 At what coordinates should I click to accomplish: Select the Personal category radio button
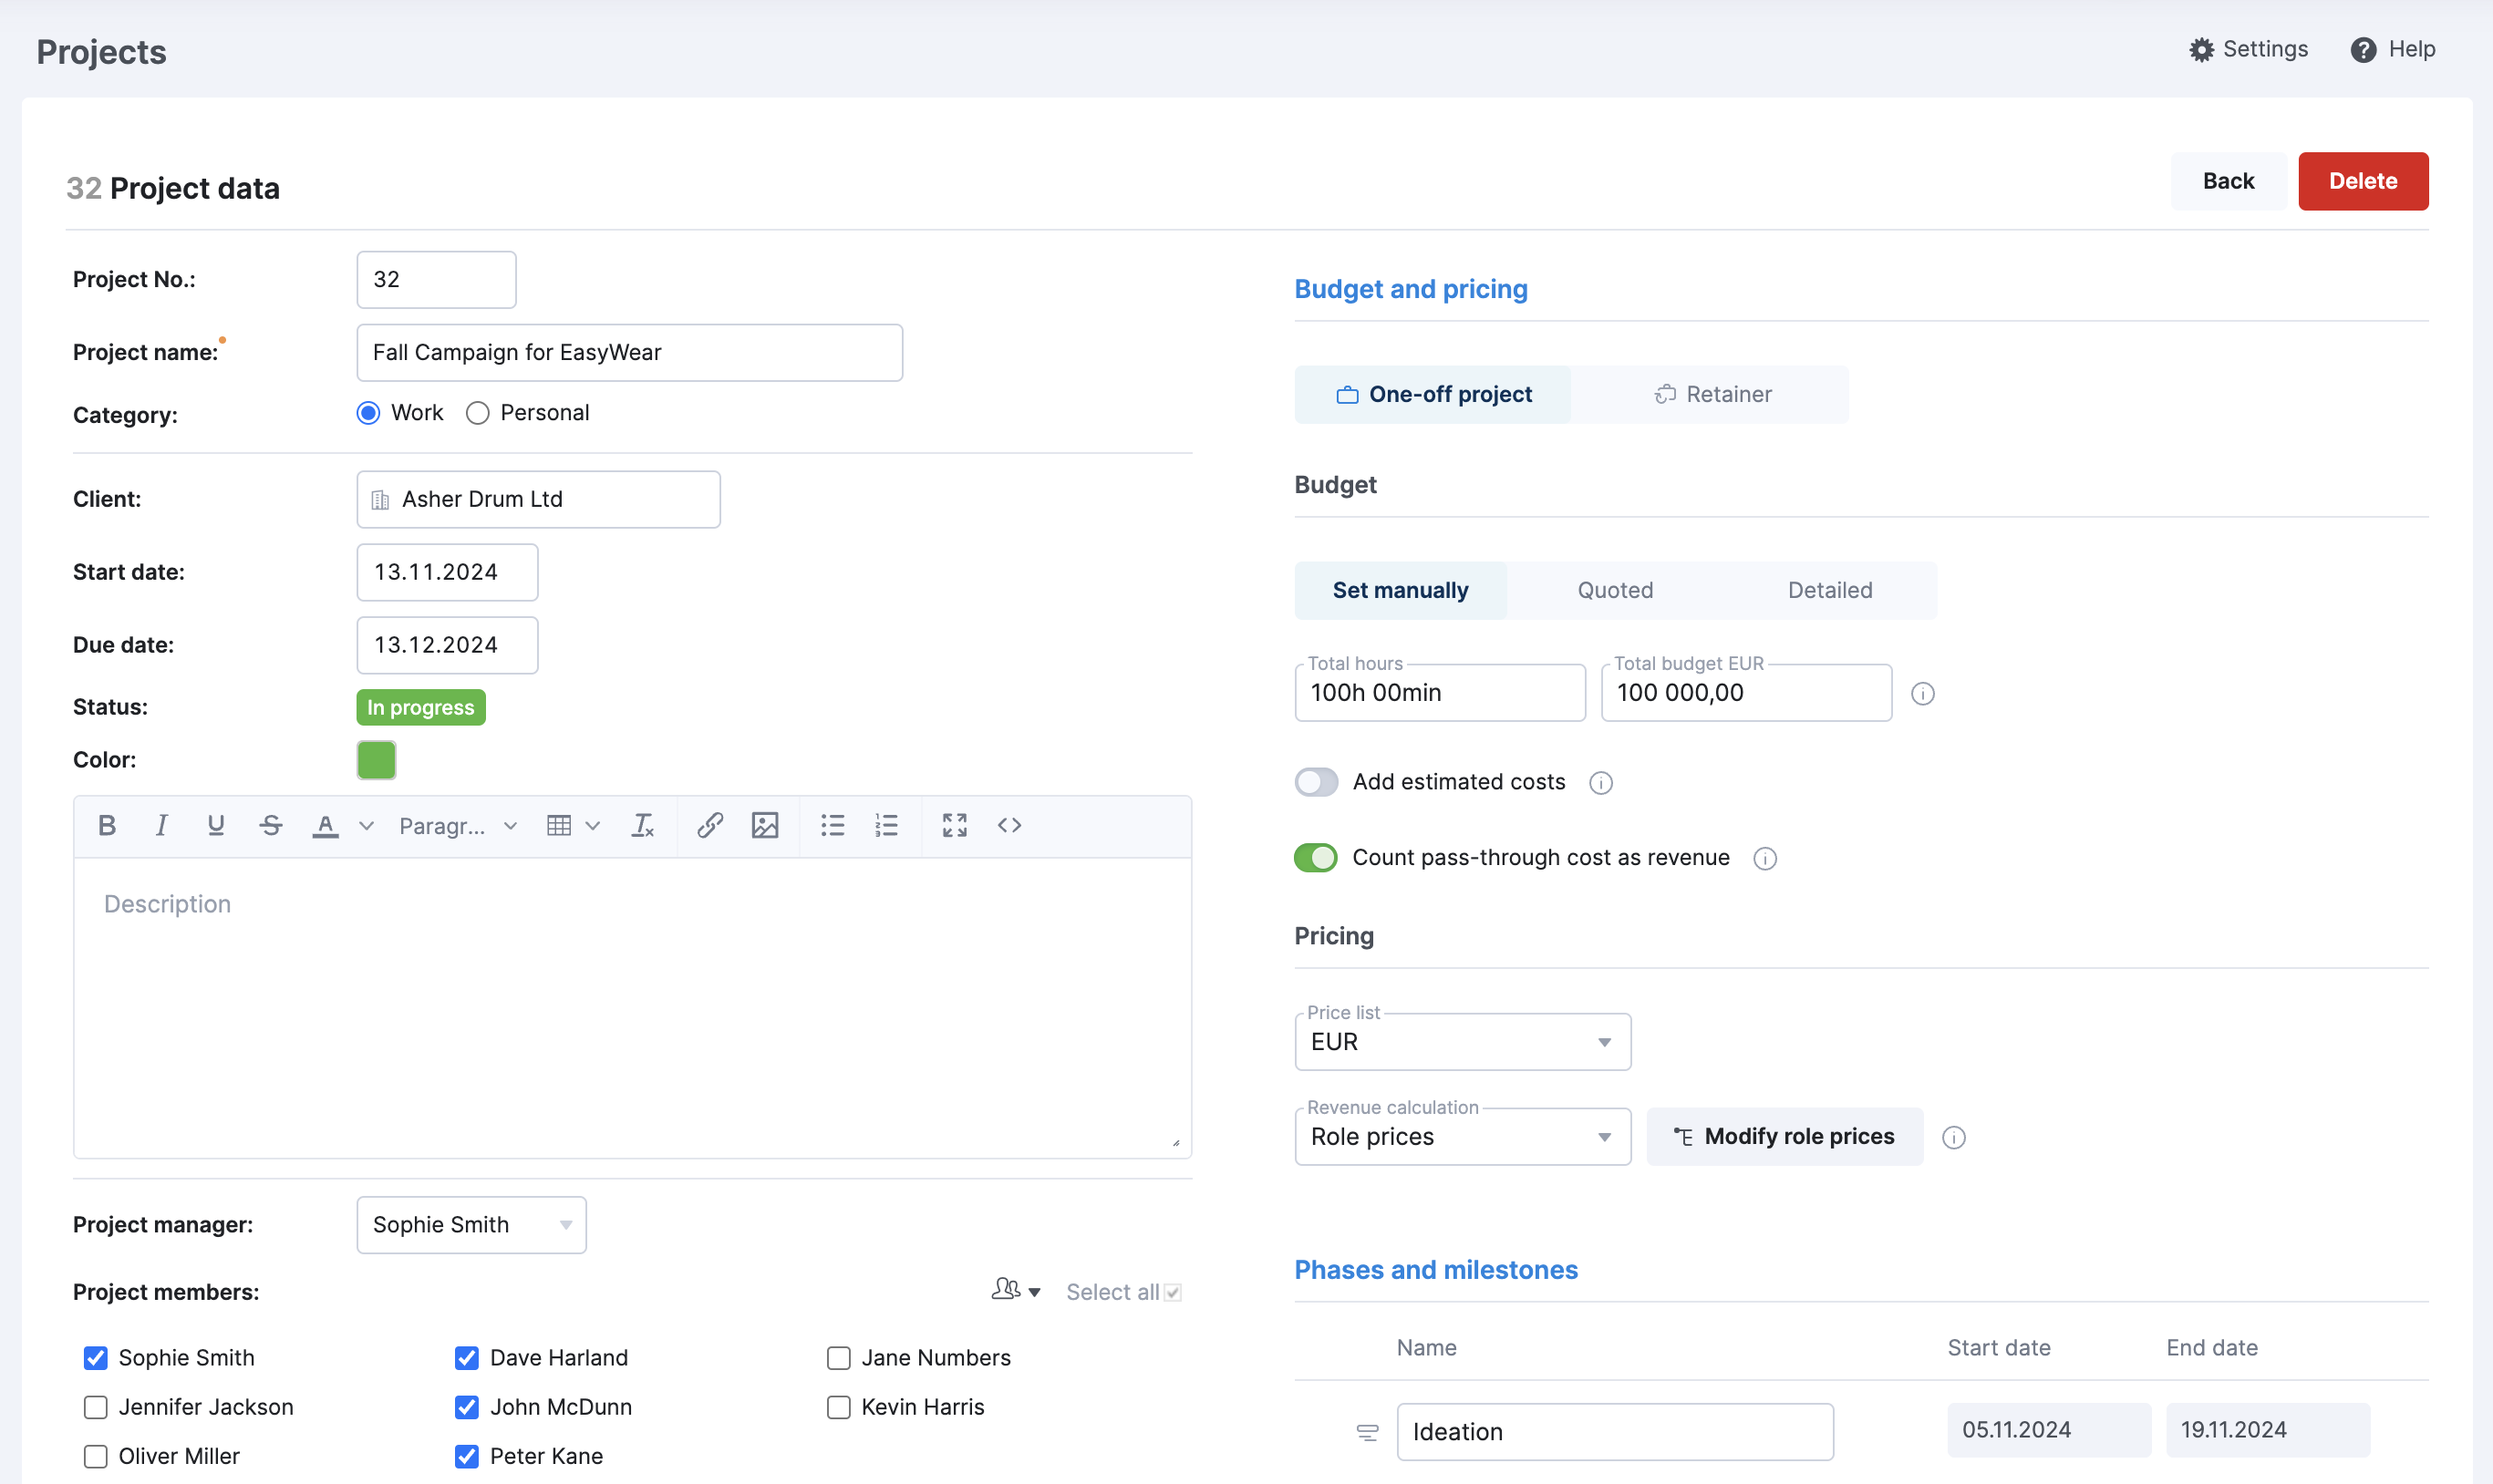tap(477, 412)
